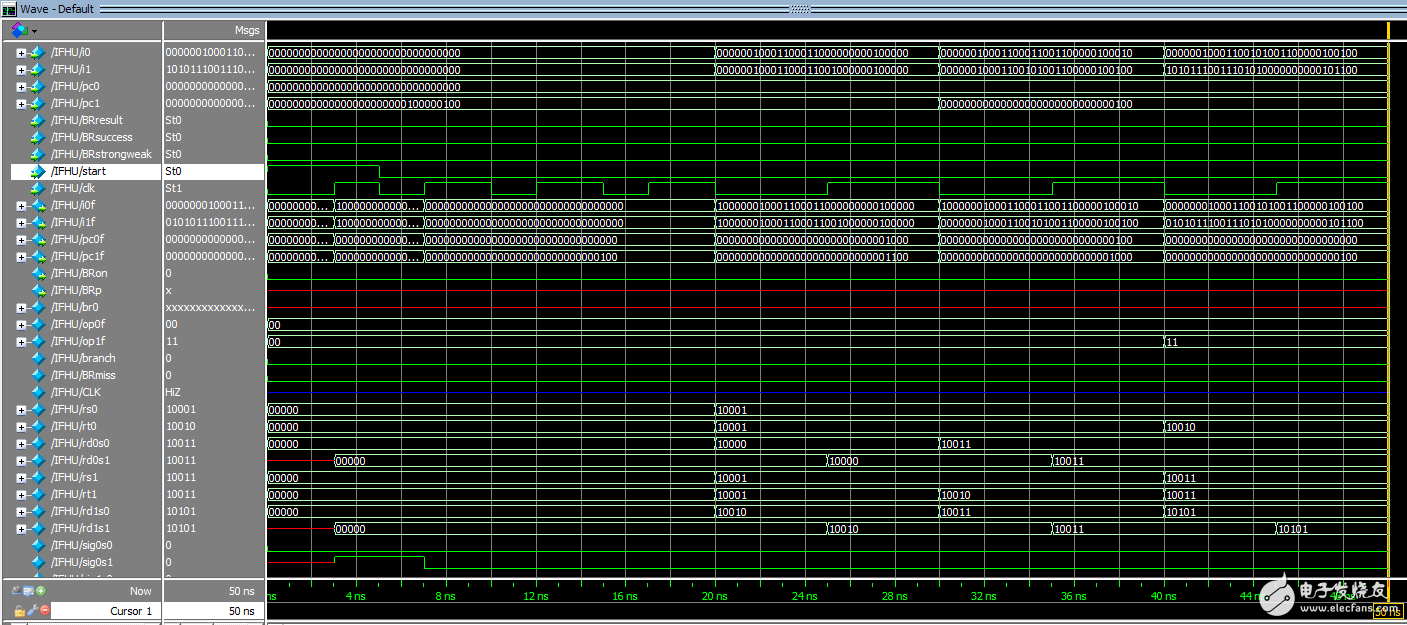Image resolution: width=1407 pixels, height=625 pixels.
Task: Click the Cursor 1 time value 50 ns
Action: pos(241,611)
